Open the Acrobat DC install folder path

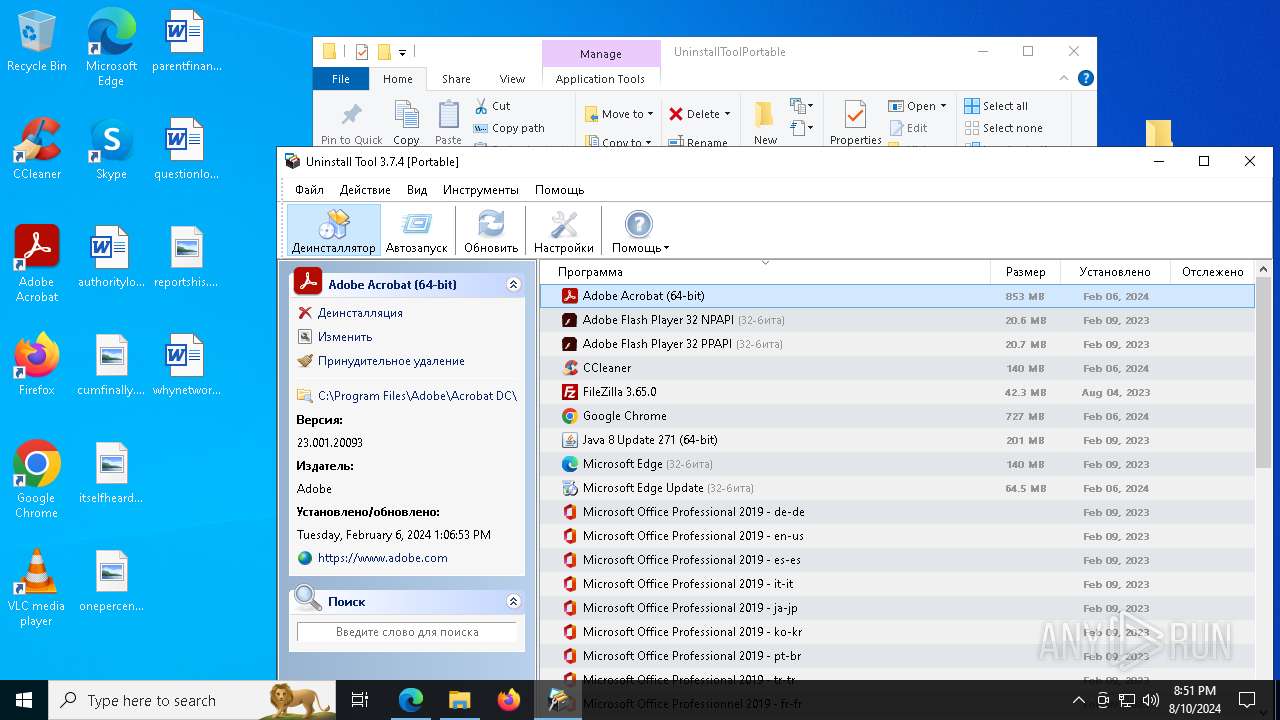tap(417, 396)
